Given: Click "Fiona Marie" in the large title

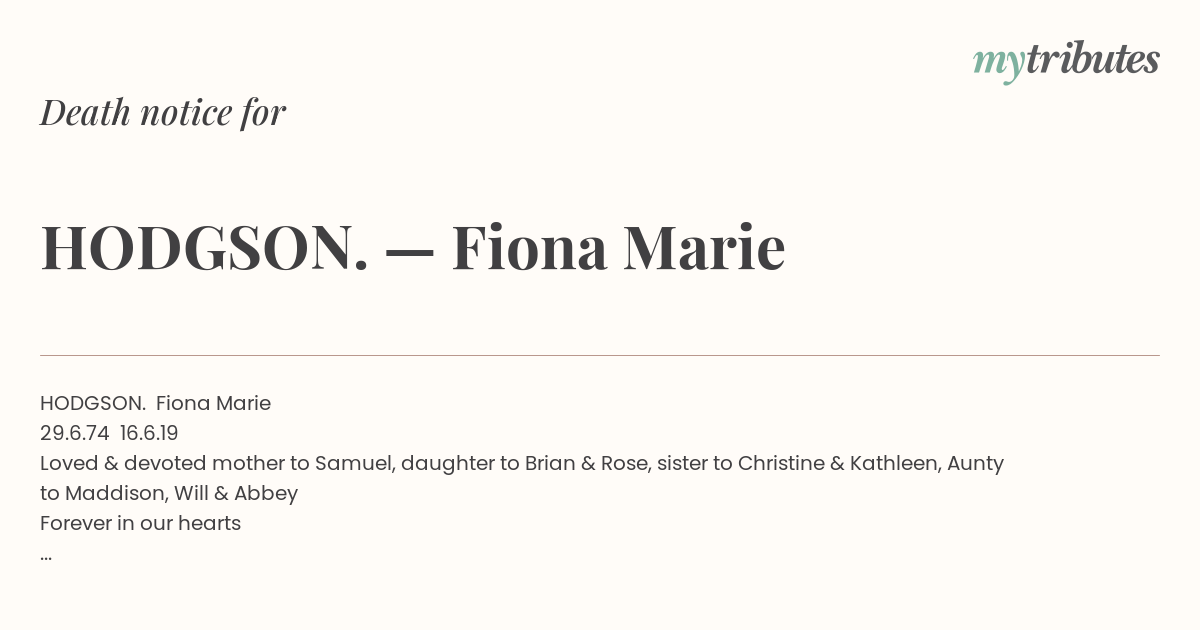Looking at the screenshot, I should [618, 248].
